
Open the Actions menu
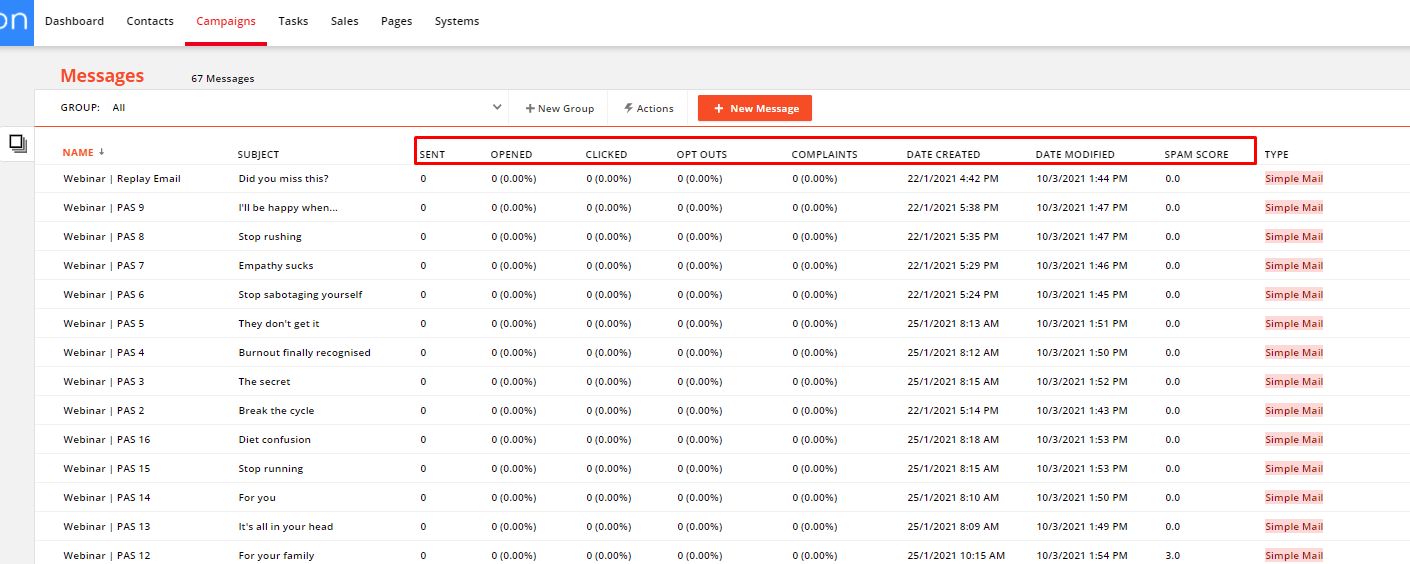[649, 108]
